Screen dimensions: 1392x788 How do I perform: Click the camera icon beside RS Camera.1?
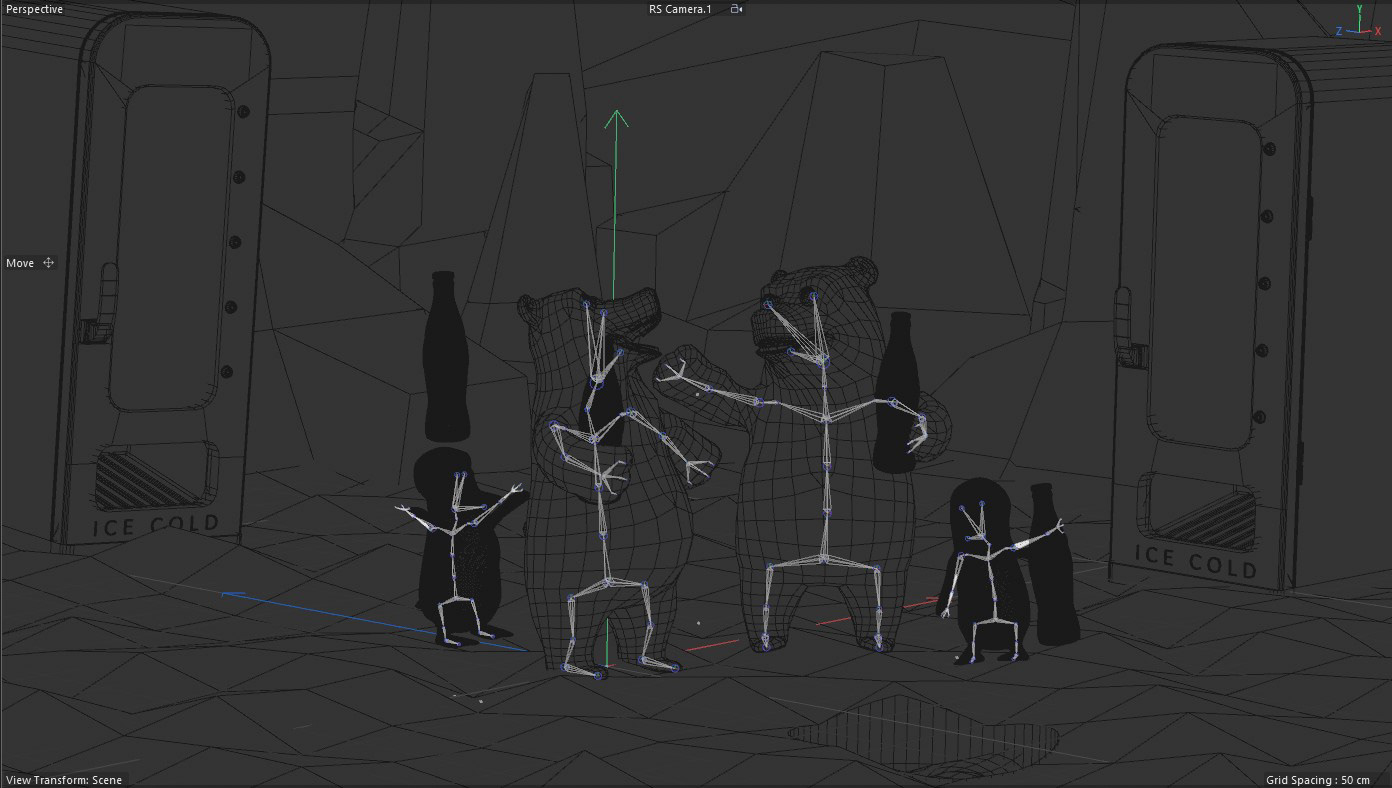[736, 9]
